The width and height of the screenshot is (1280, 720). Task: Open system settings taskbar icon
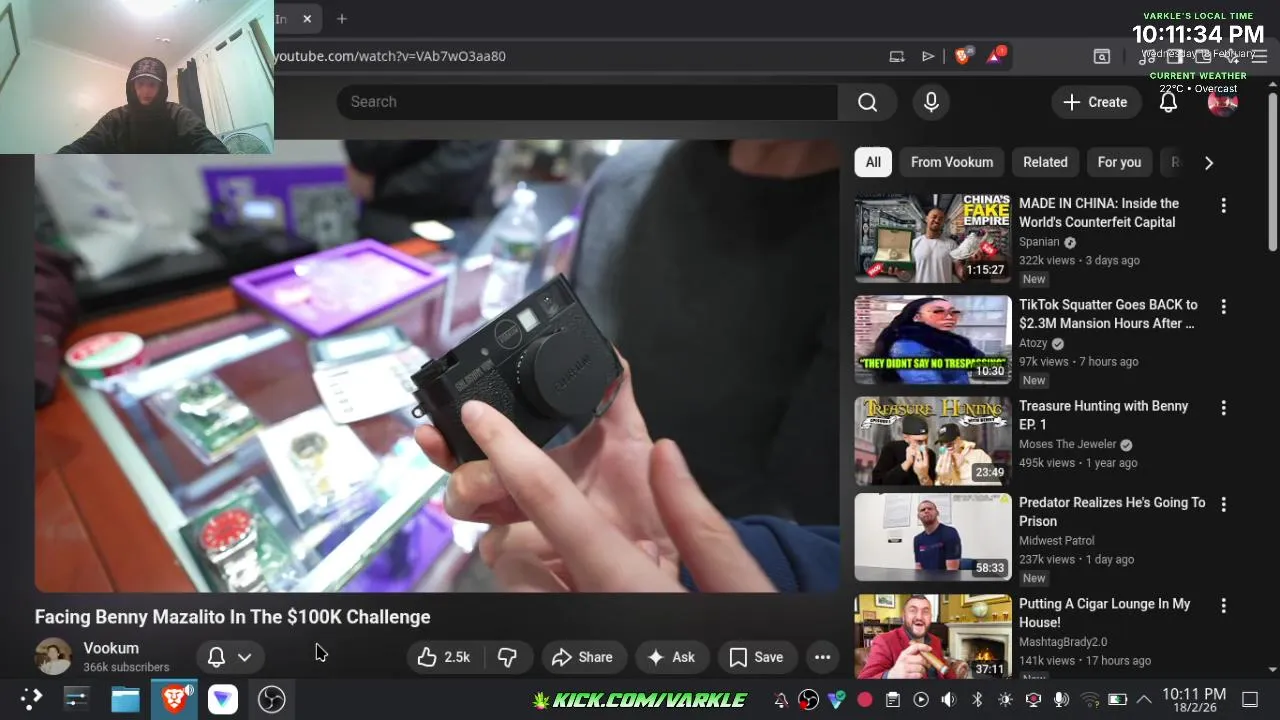tap(77, 699)
